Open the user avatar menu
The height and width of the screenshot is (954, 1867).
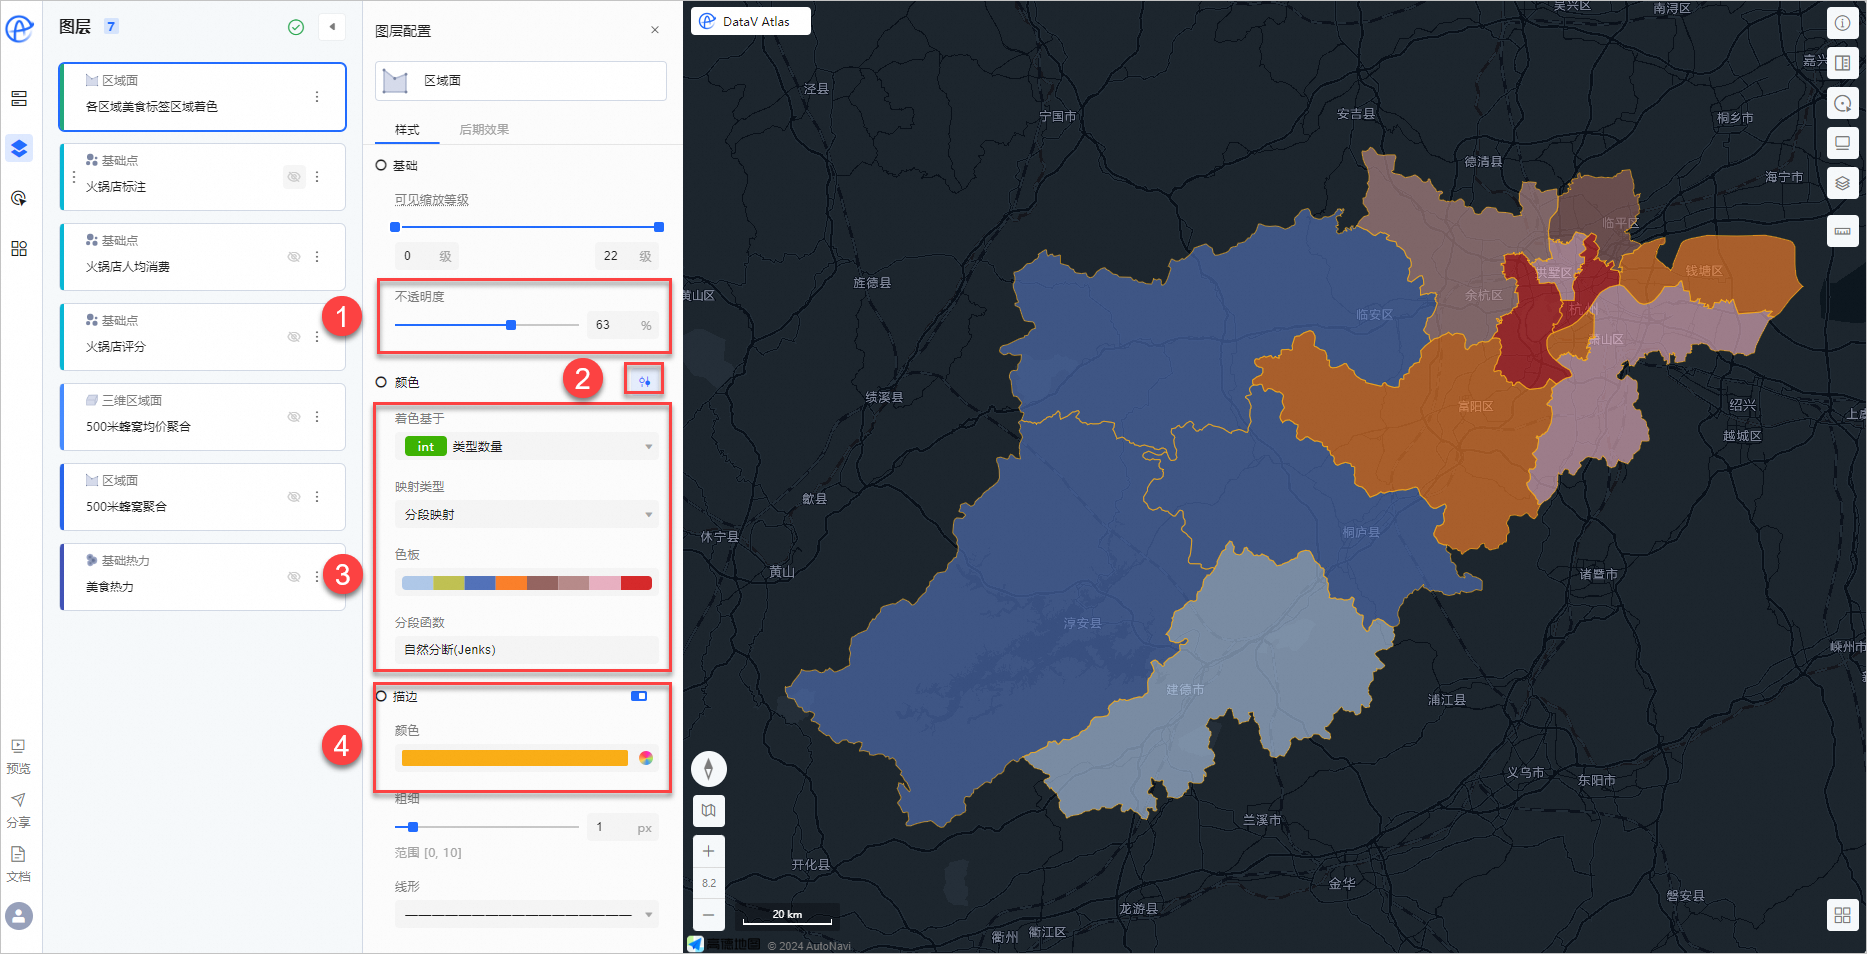coord(19,916)
